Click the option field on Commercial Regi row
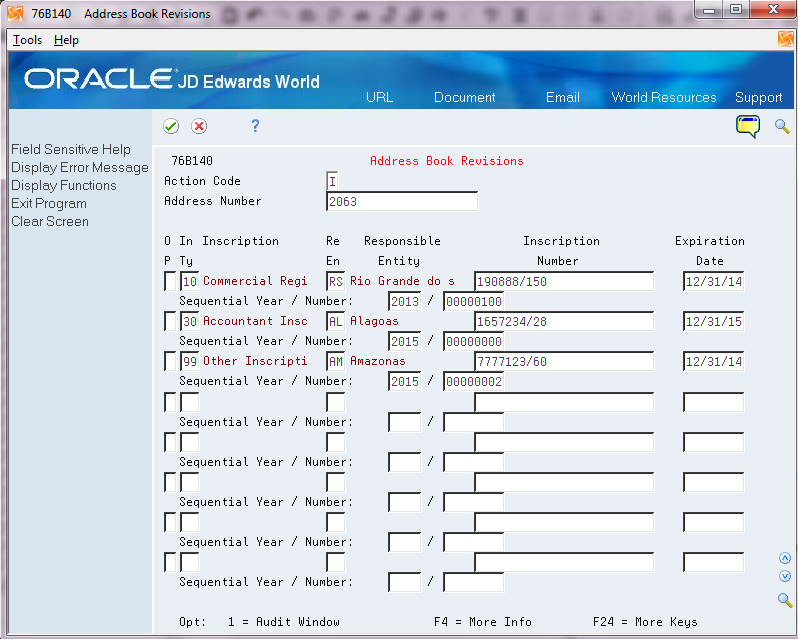The width and height of the screenshot is (798, 639). click(x=170, y=281)
